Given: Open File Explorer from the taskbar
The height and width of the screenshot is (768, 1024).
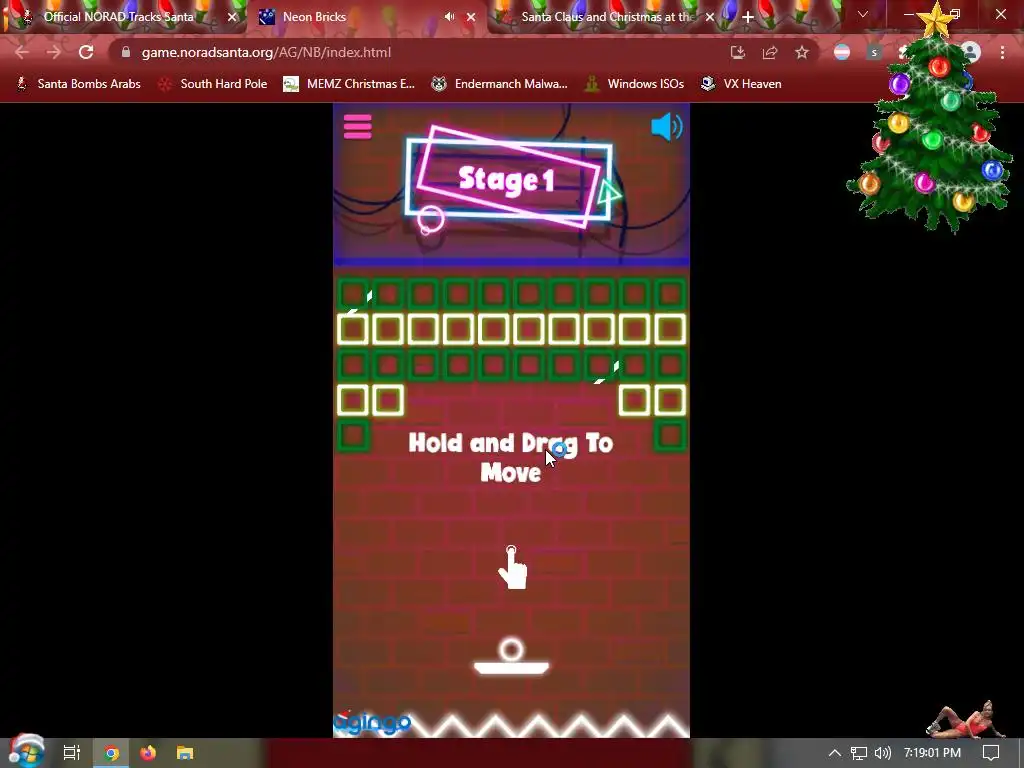Looking at the screenshot, I should click(x=185, y=753).
